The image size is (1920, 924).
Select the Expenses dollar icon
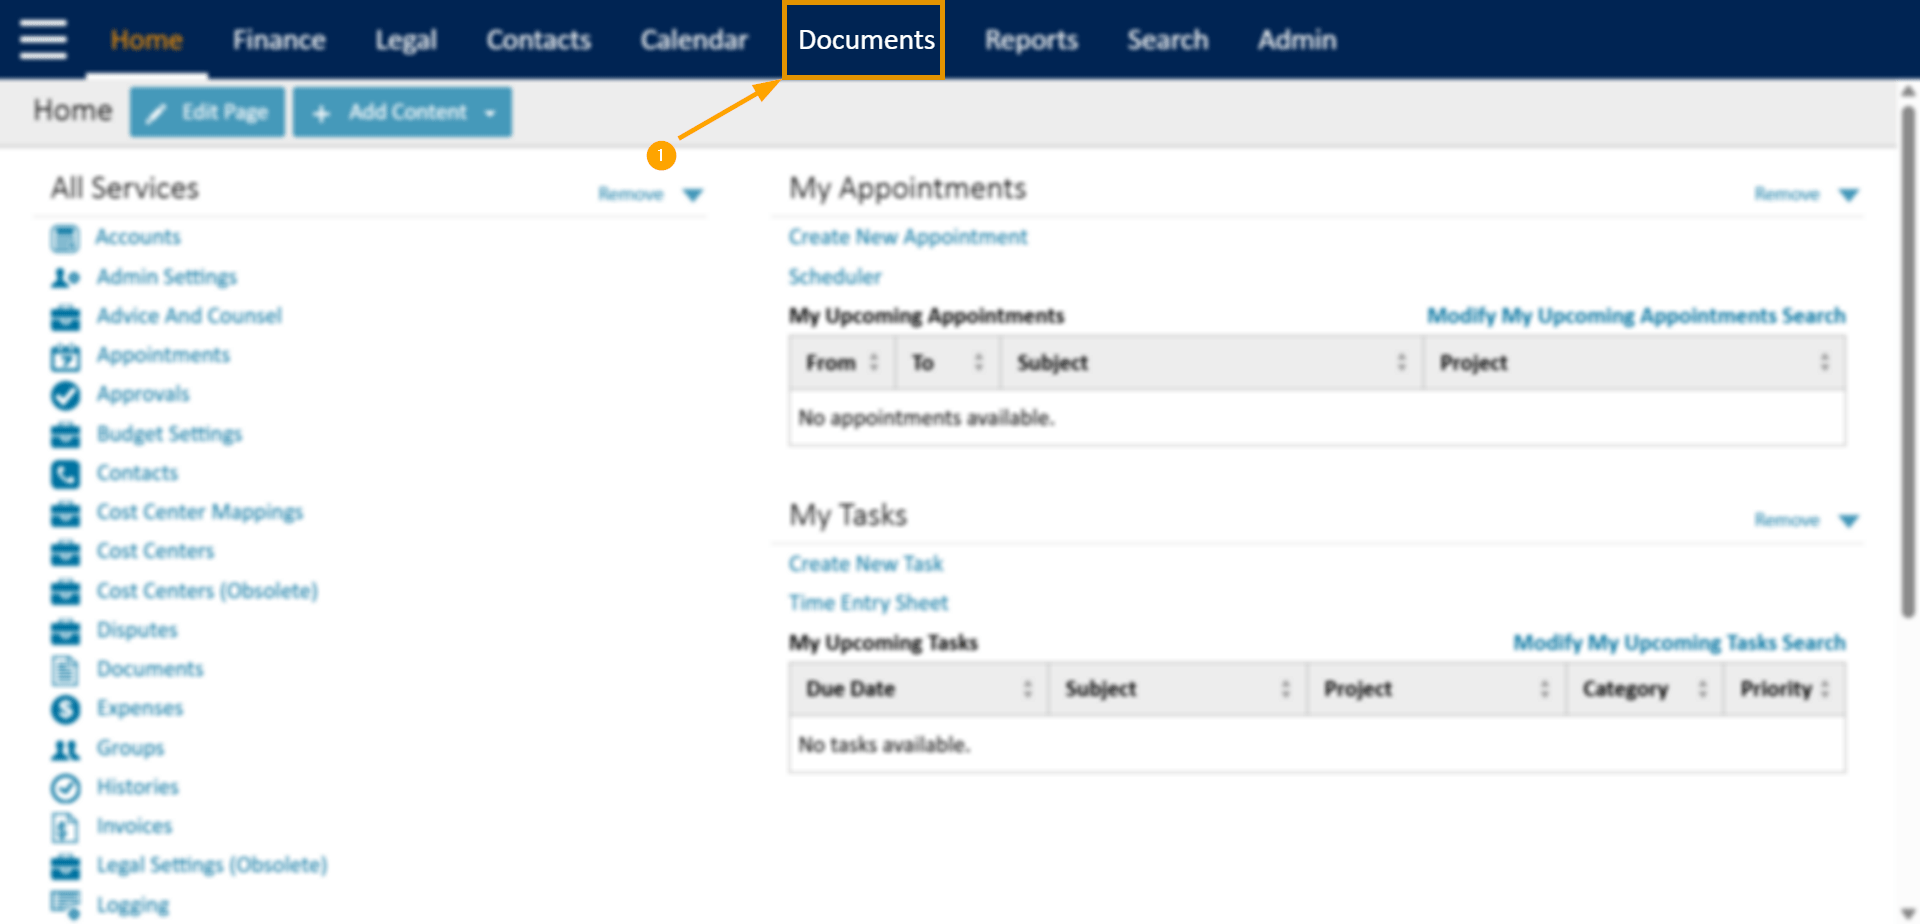tap(64, 709)
